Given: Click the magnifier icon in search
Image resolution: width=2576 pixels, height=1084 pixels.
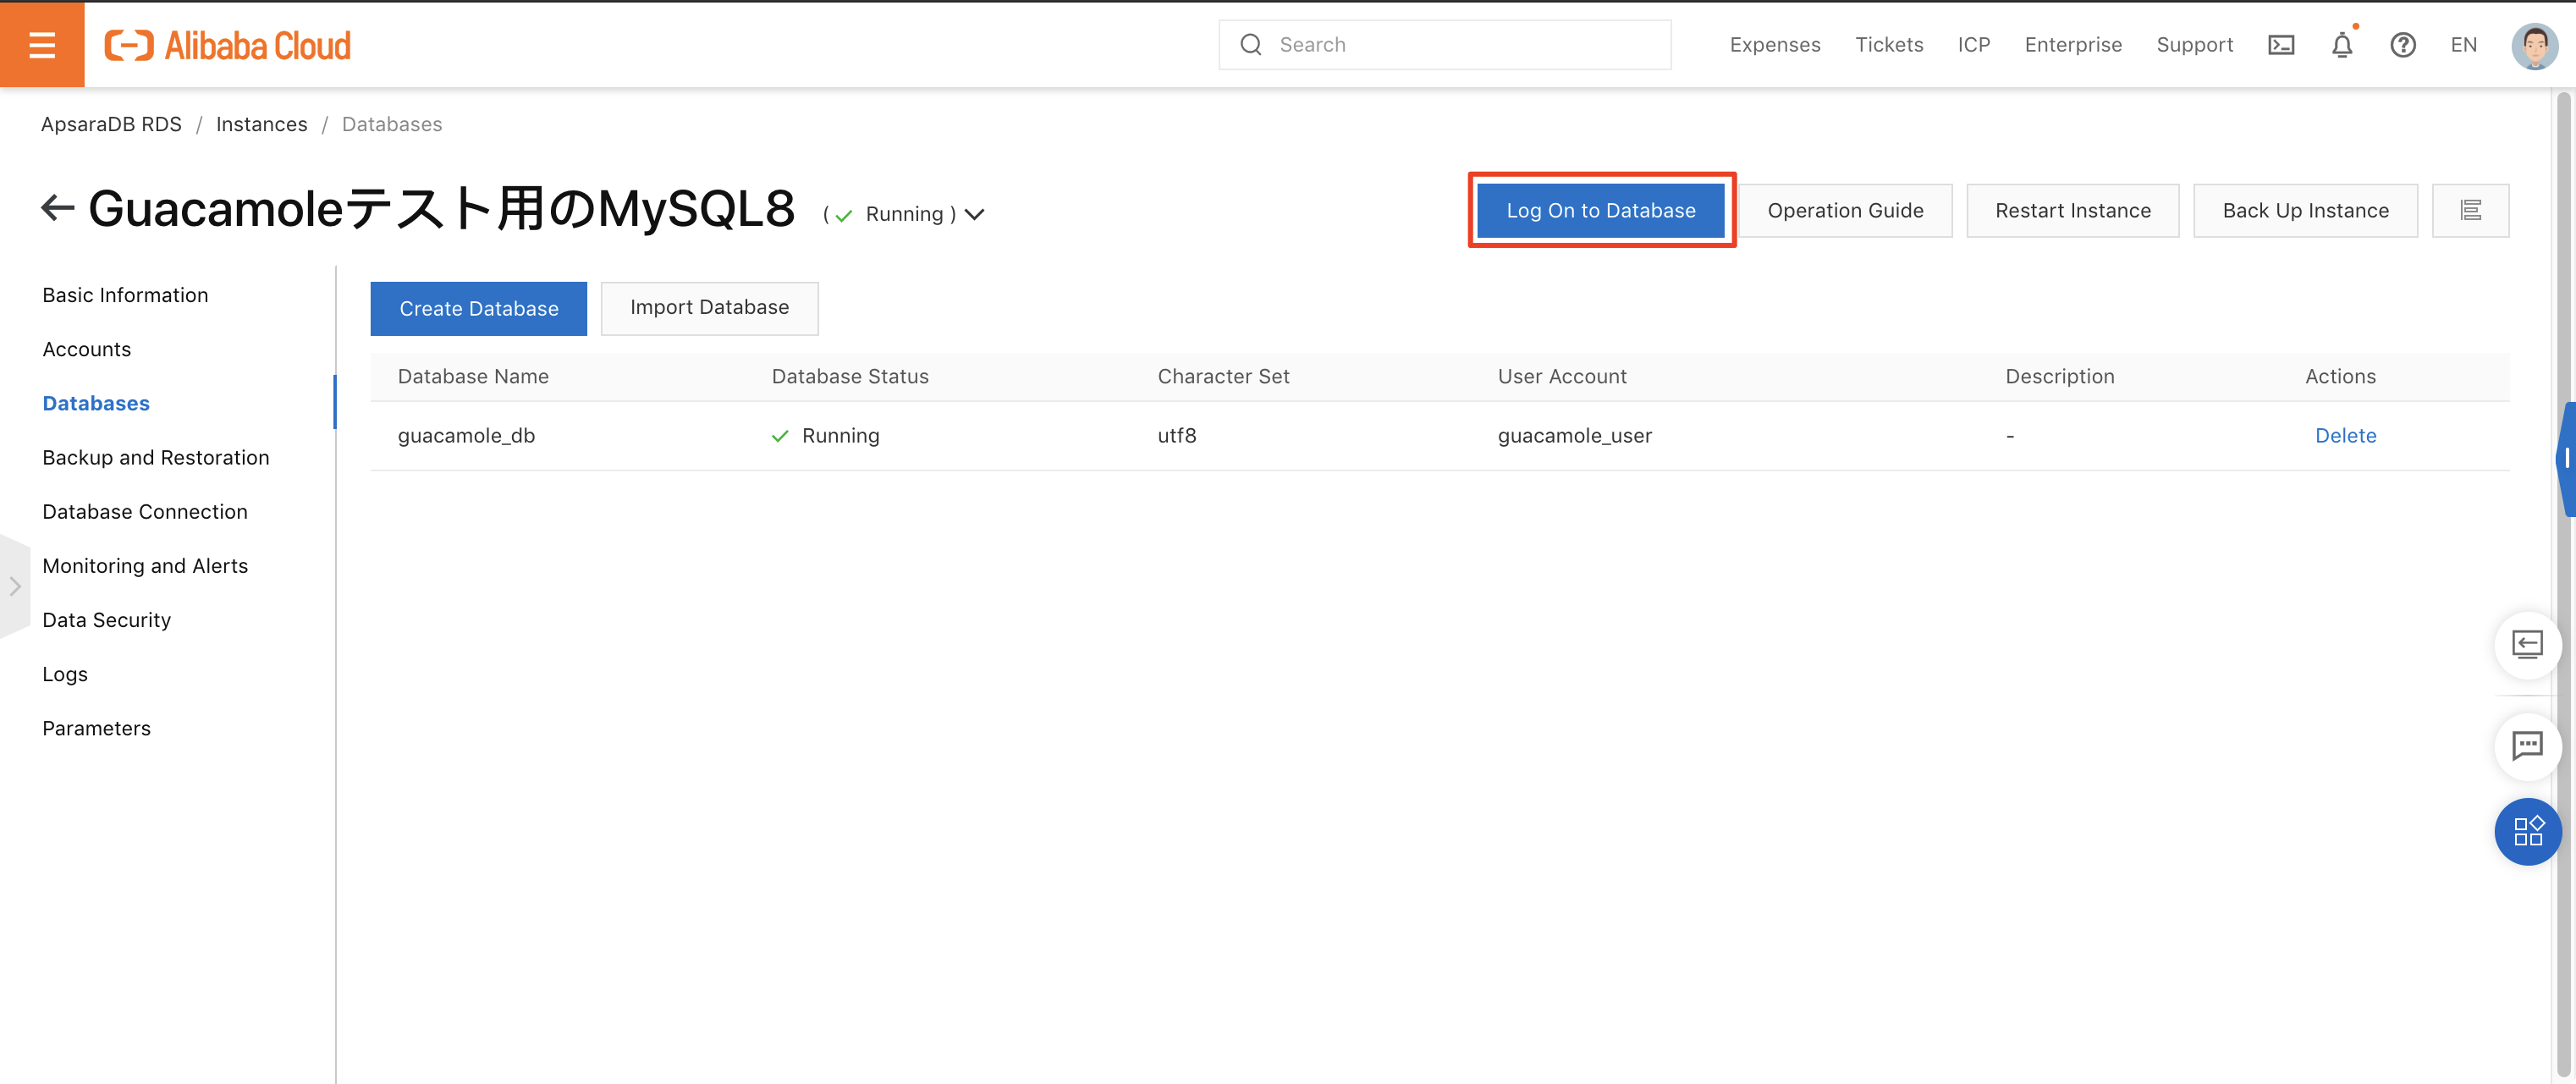Looking at the screenshot, I should [1251, 45].
